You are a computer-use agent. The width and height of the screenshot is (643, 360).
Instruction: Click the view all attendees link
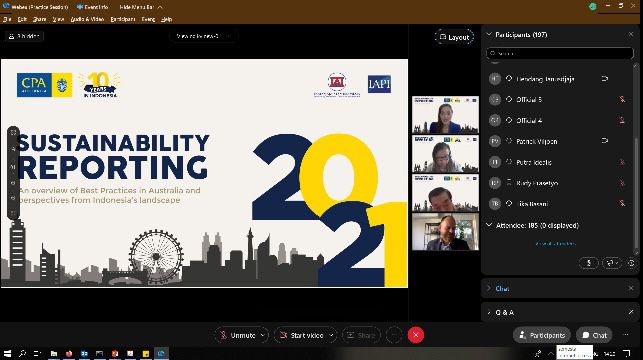556,244
